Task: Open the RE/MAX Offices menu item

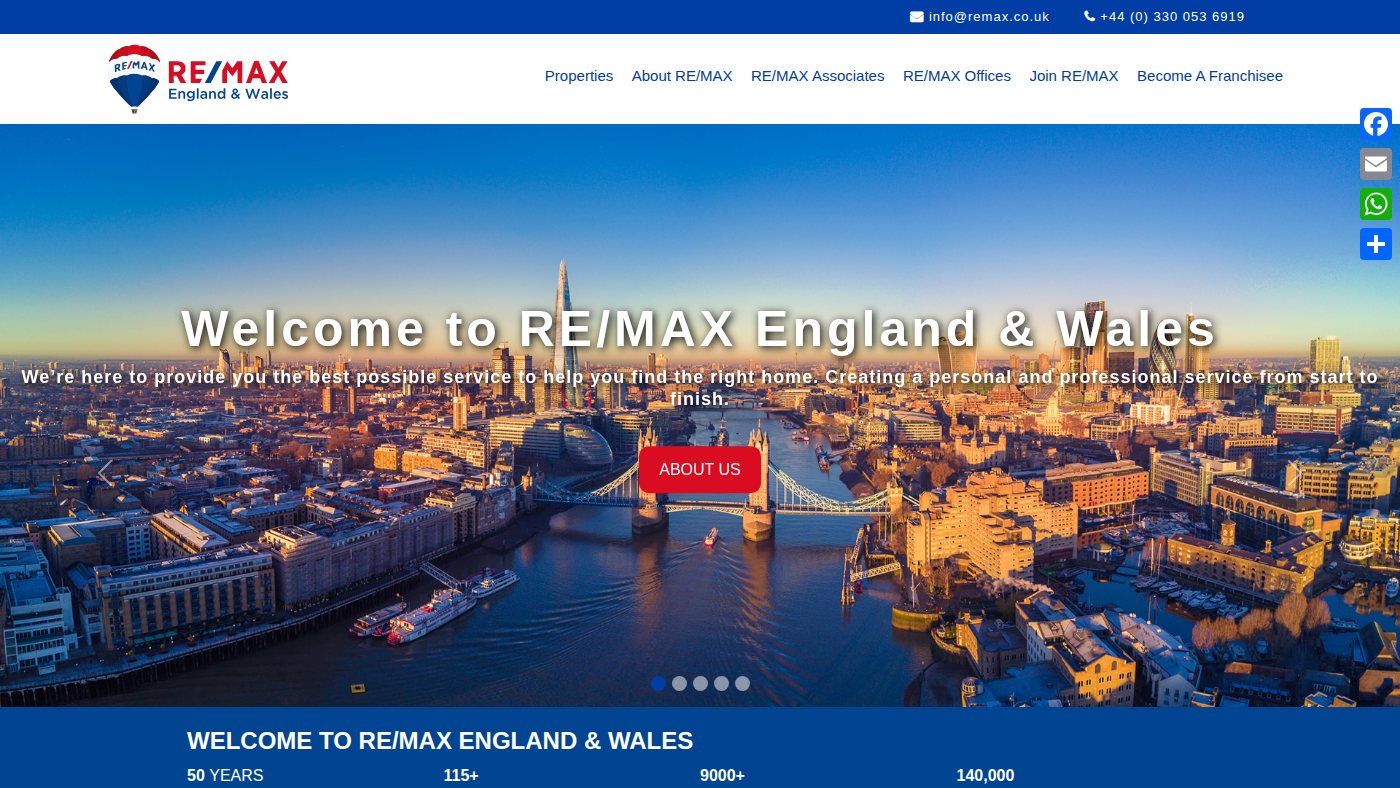Action: 957,76
